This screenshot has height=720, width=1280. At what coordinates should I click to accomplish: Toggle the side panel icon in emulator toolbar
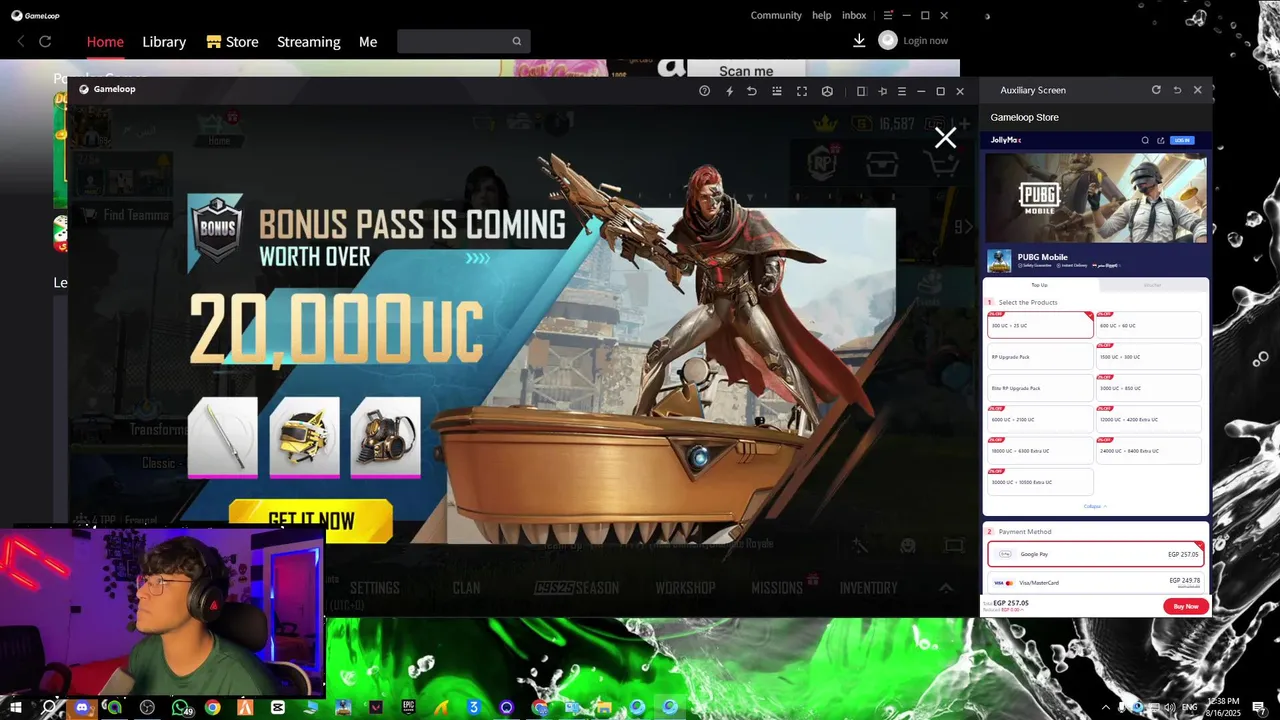click(x=861, y=91)
